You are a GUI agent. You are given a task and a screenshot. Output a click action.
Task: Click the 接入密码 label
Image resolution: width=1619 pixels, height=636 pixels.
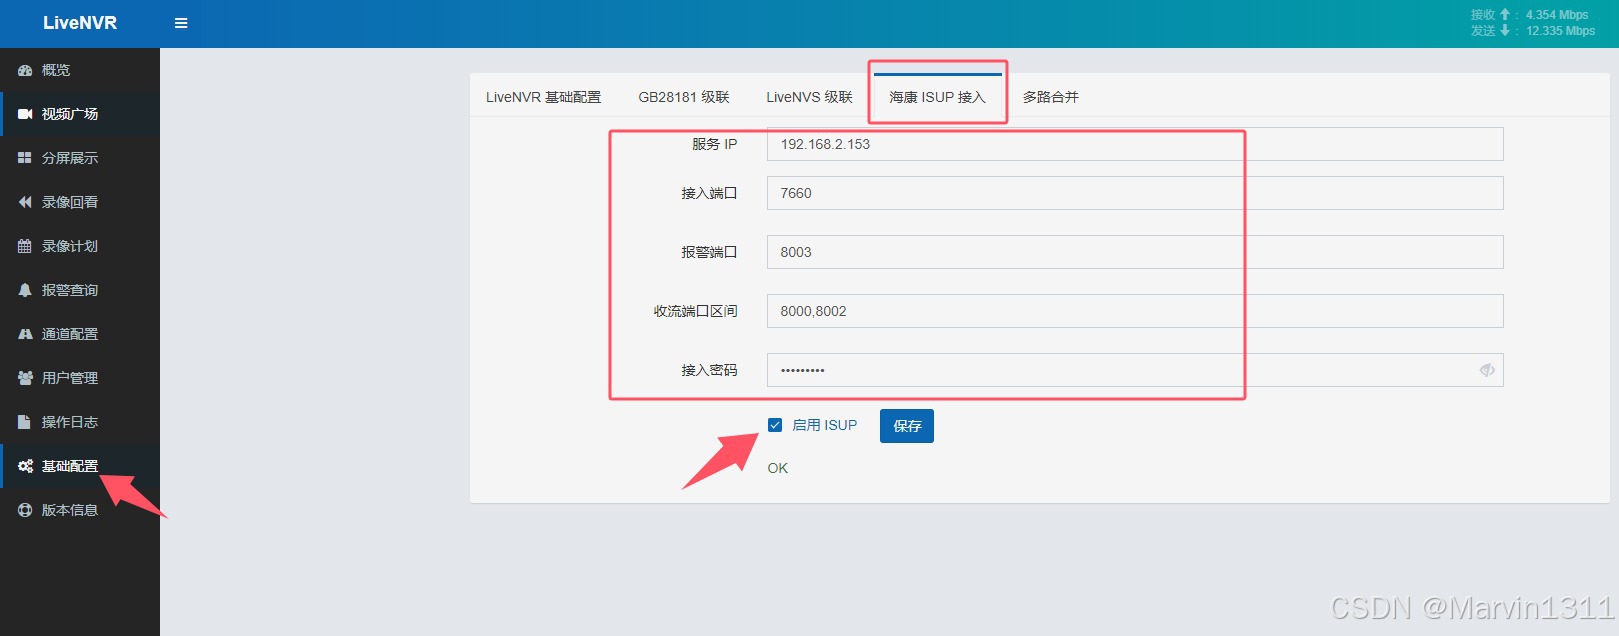coord(709,370)
